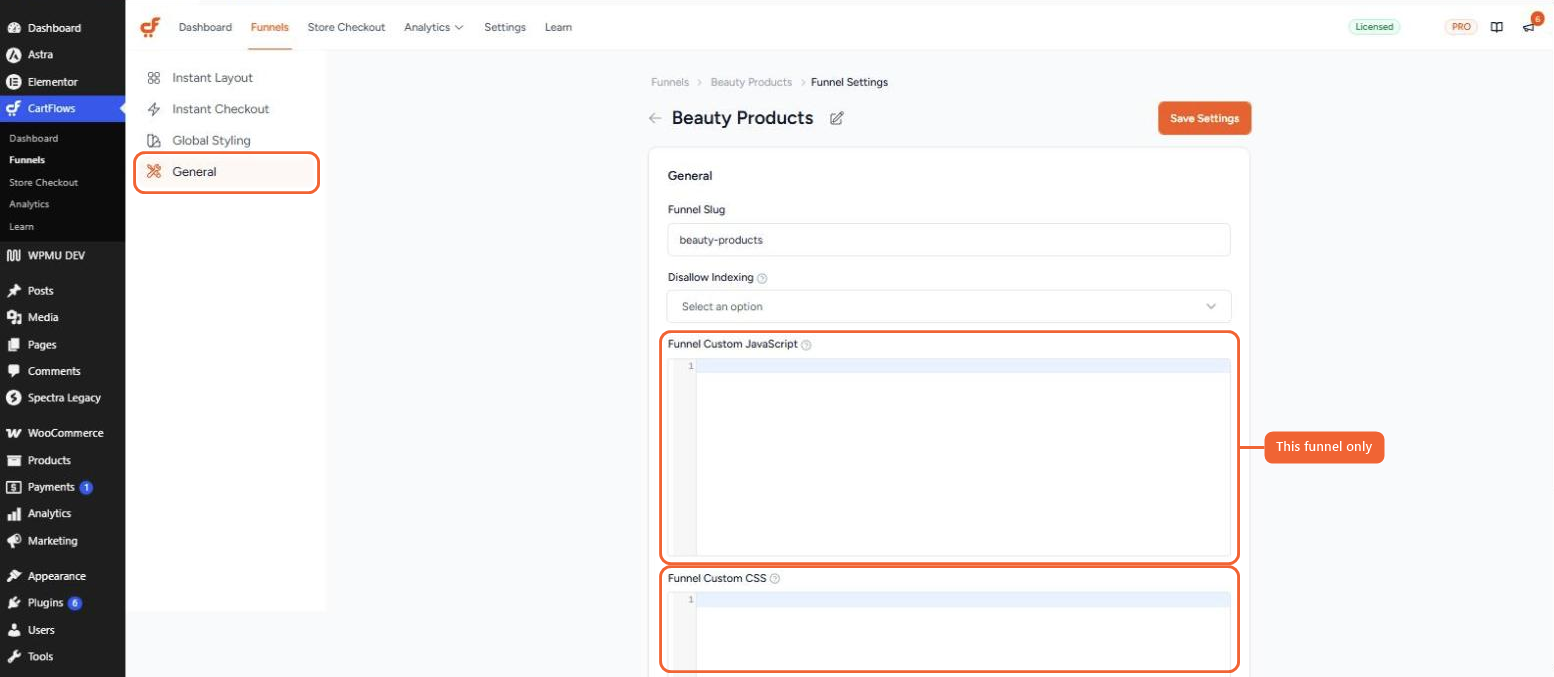1554x677 pixels.
Task: Click the Global Styling paint icon
Action: 154,141
